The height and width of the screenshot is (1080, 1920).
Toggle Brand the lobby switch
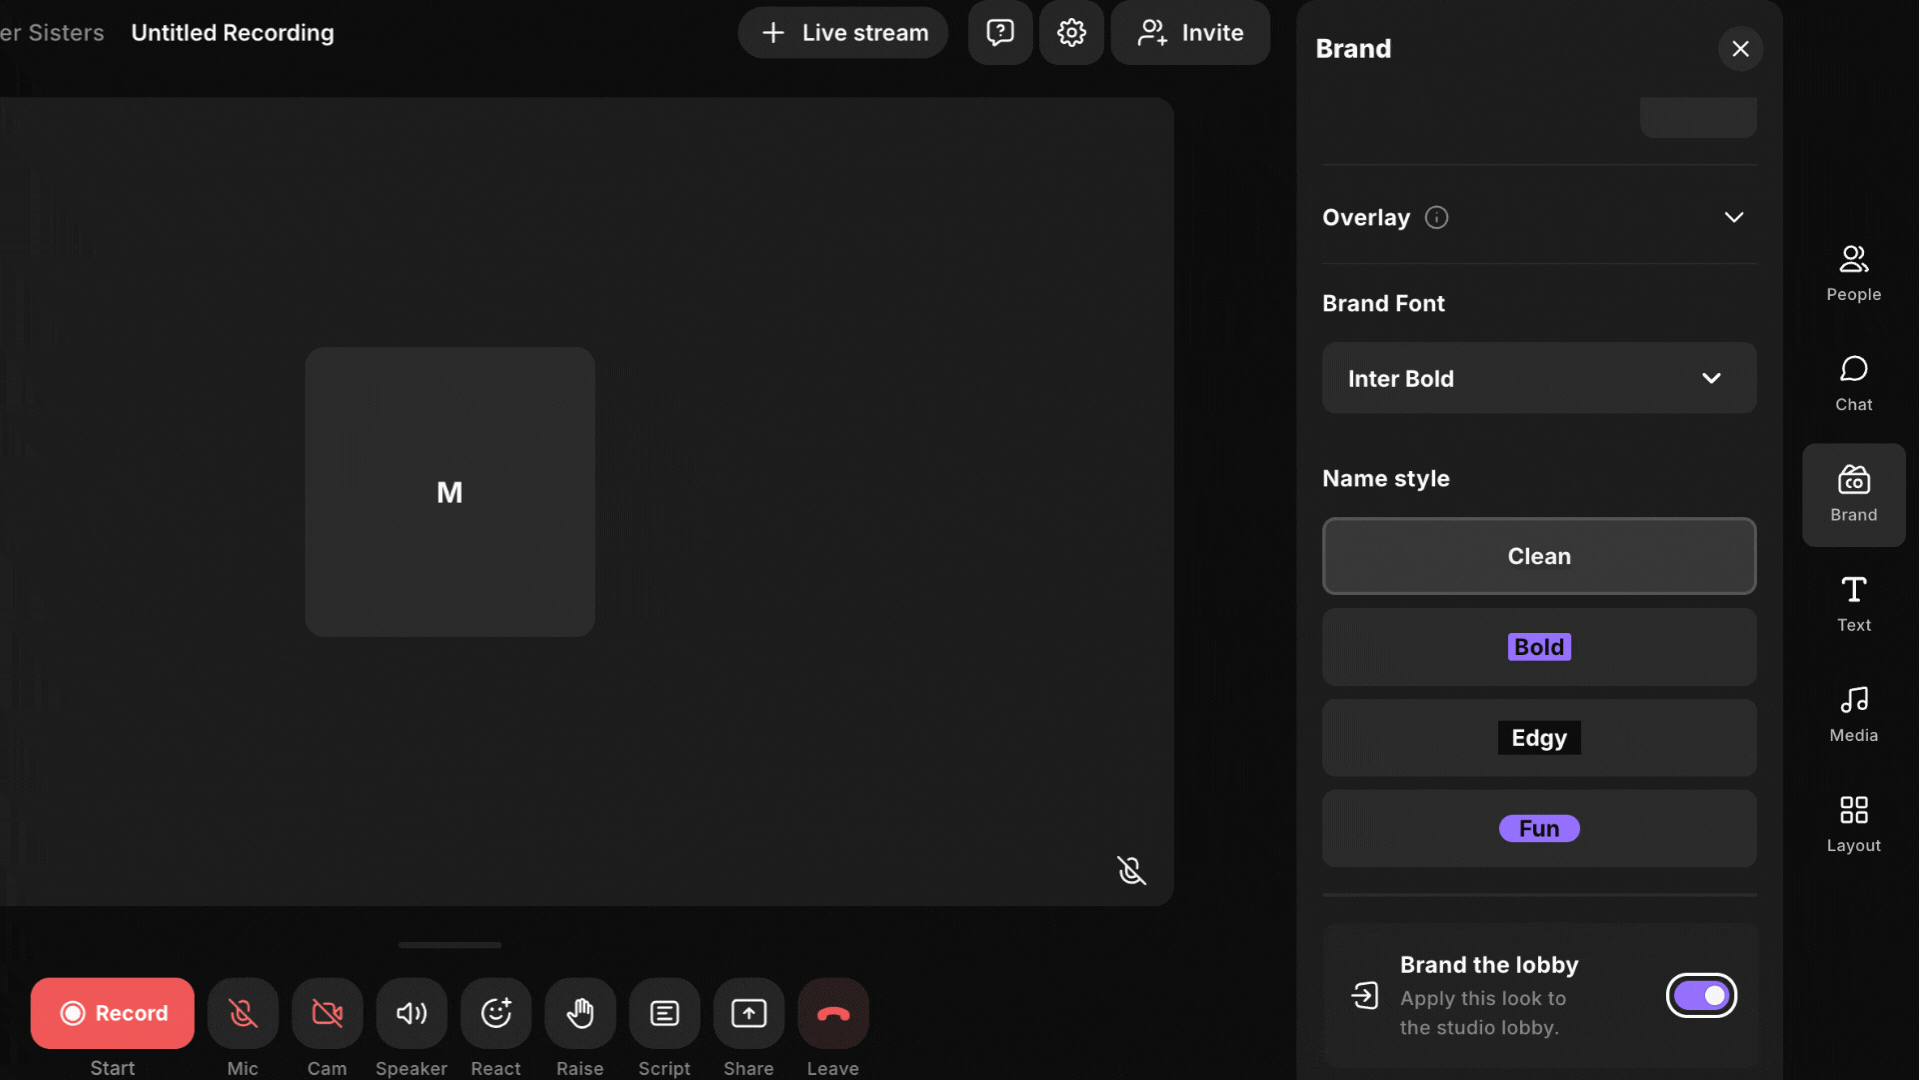[1700, 995]
